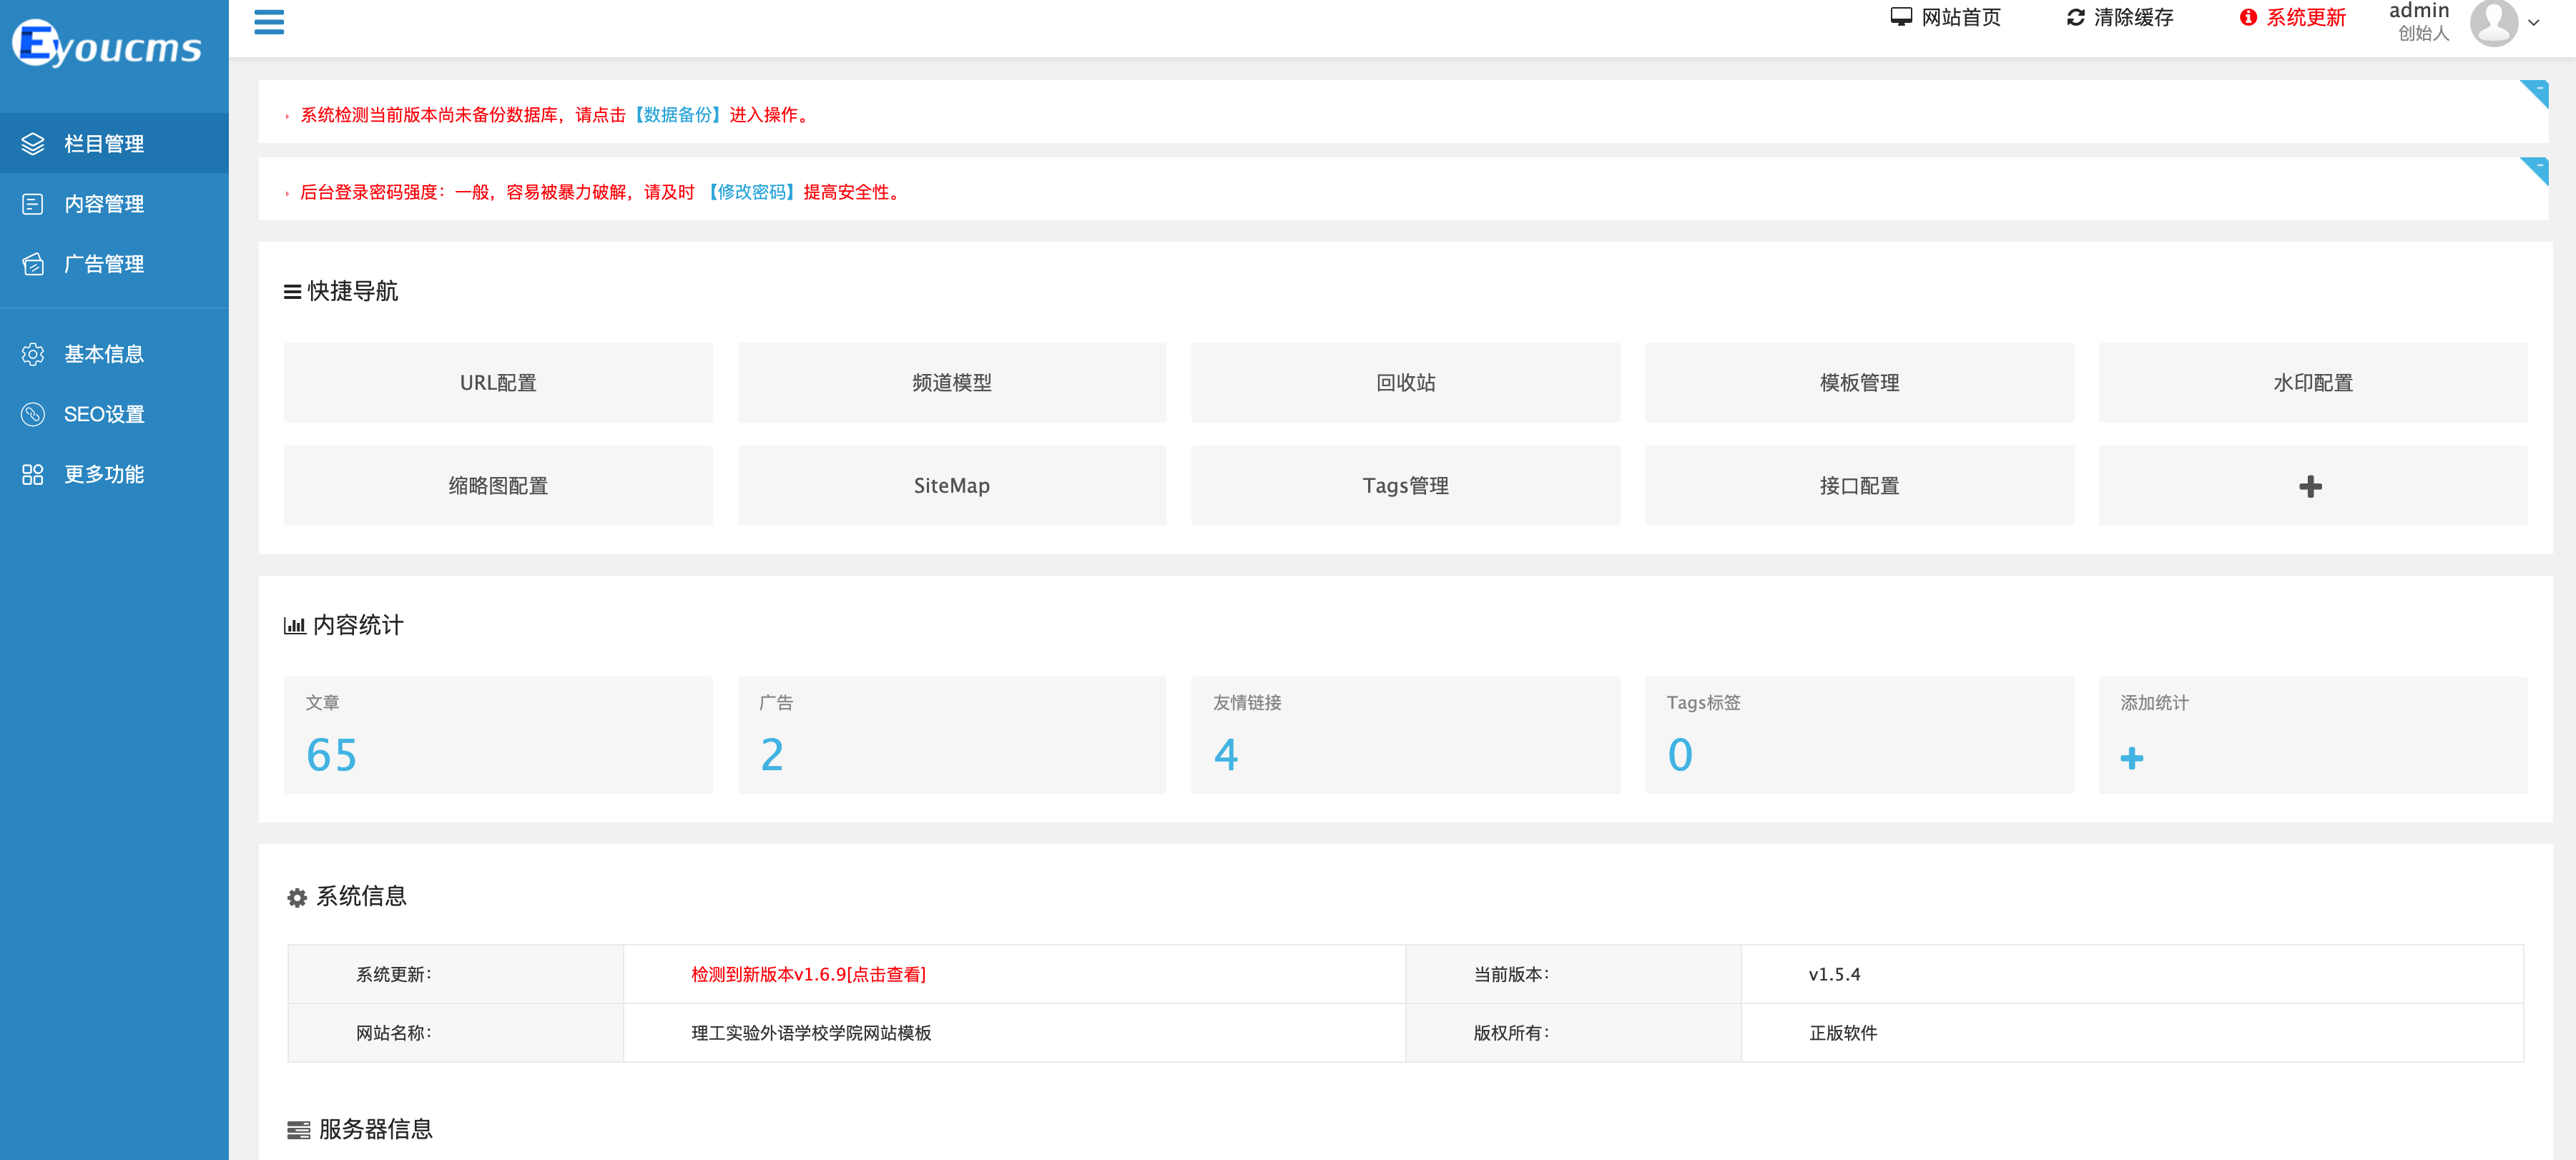Toggle the sidebar hamburger menu icon
This screenshot has width=2576, height=1160.
pyautogui.click(x=268, y=21)
